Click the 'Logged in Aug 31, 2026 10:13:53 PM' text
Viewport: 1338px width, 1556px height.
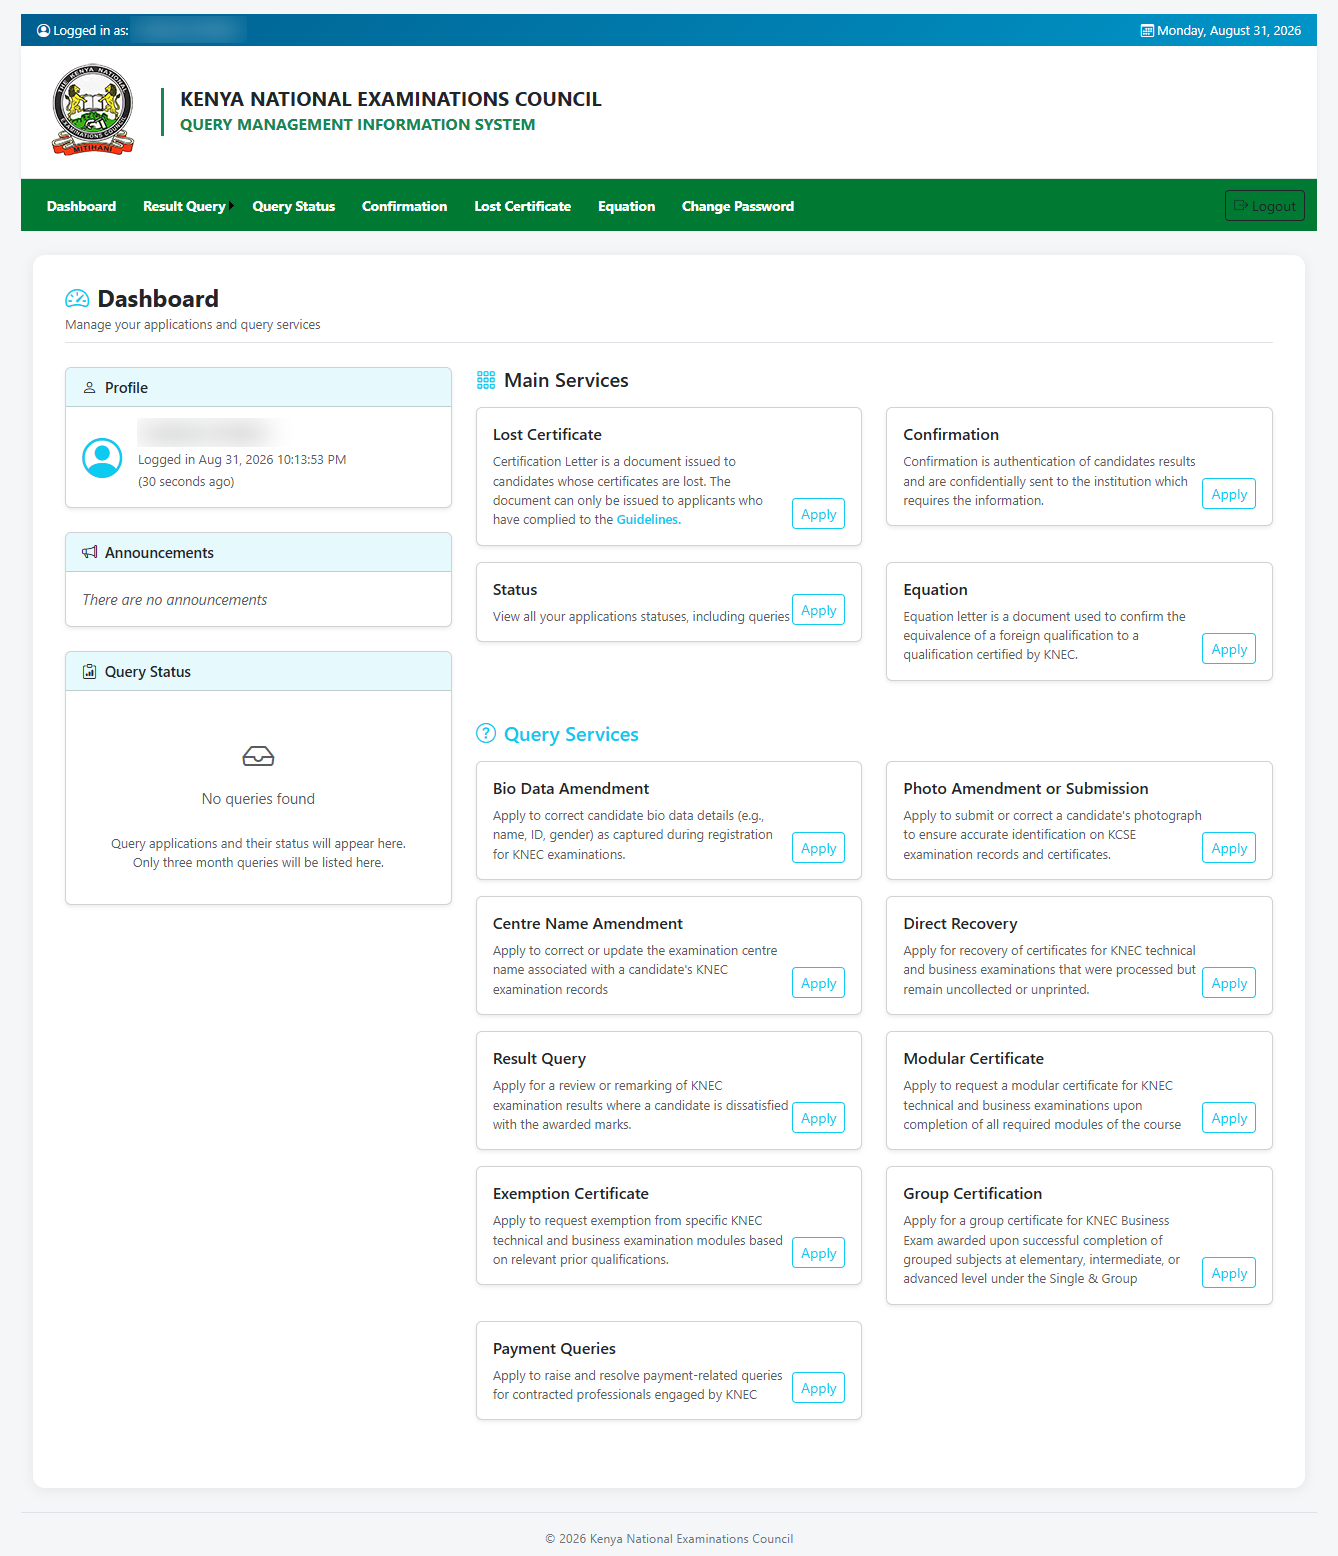coord(242,460)
